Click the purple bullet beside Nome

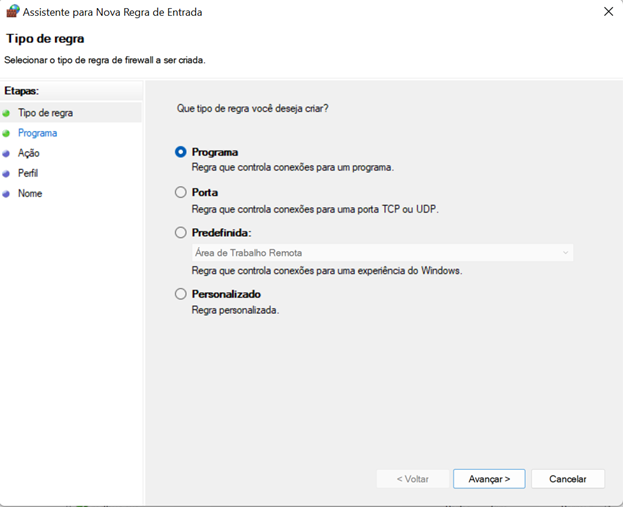click(6, 194)
